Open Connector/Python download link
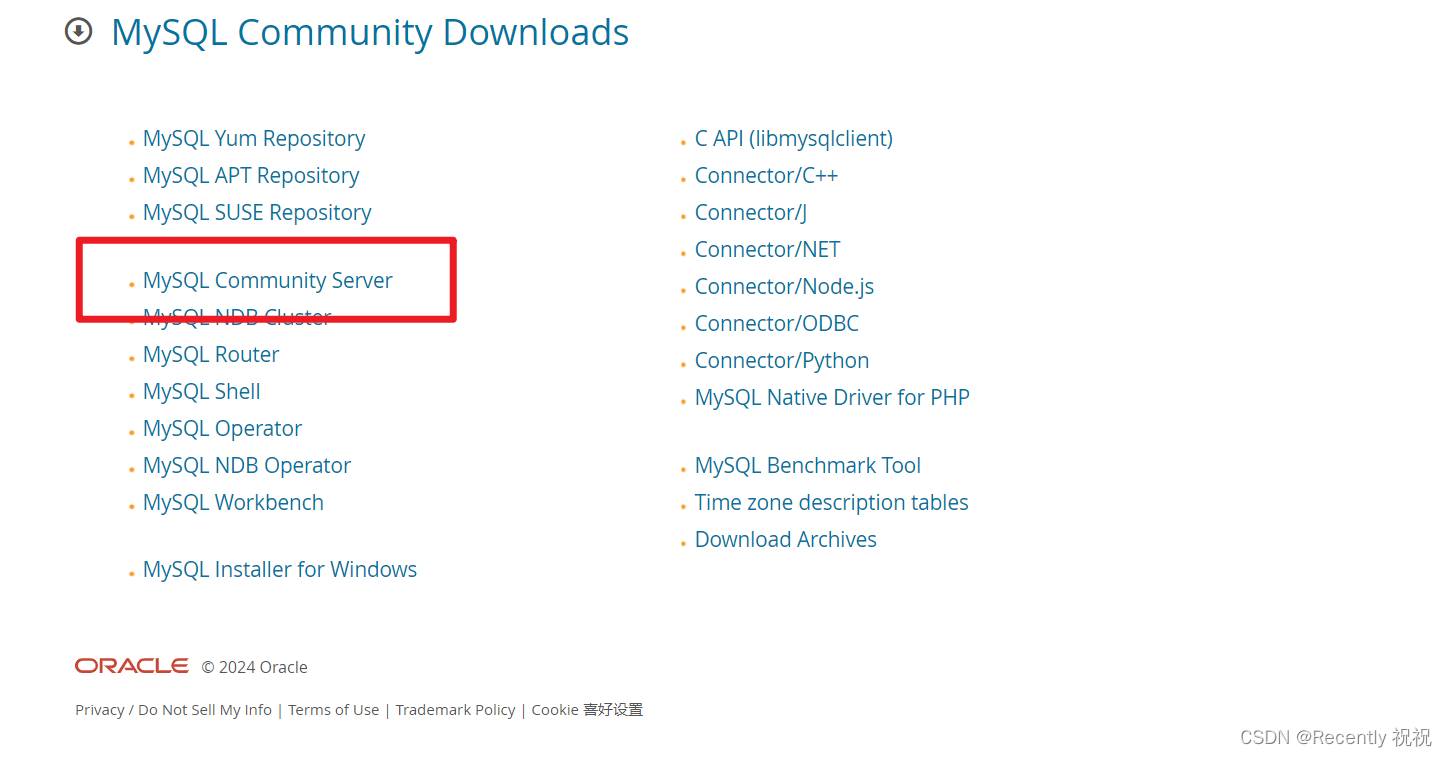1447x757 pixels. [782, 361]
